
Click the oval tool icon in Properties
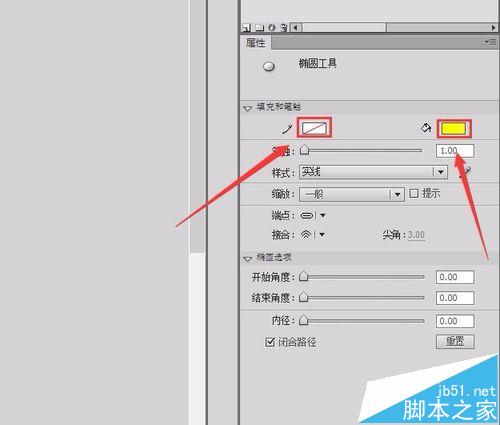click(269, 66)
